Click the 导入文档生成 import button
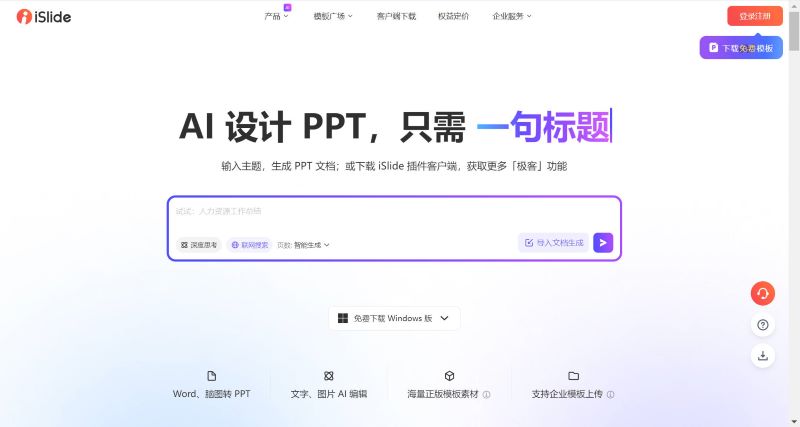Viewport: 800px width, 427px height. (552, 243)
